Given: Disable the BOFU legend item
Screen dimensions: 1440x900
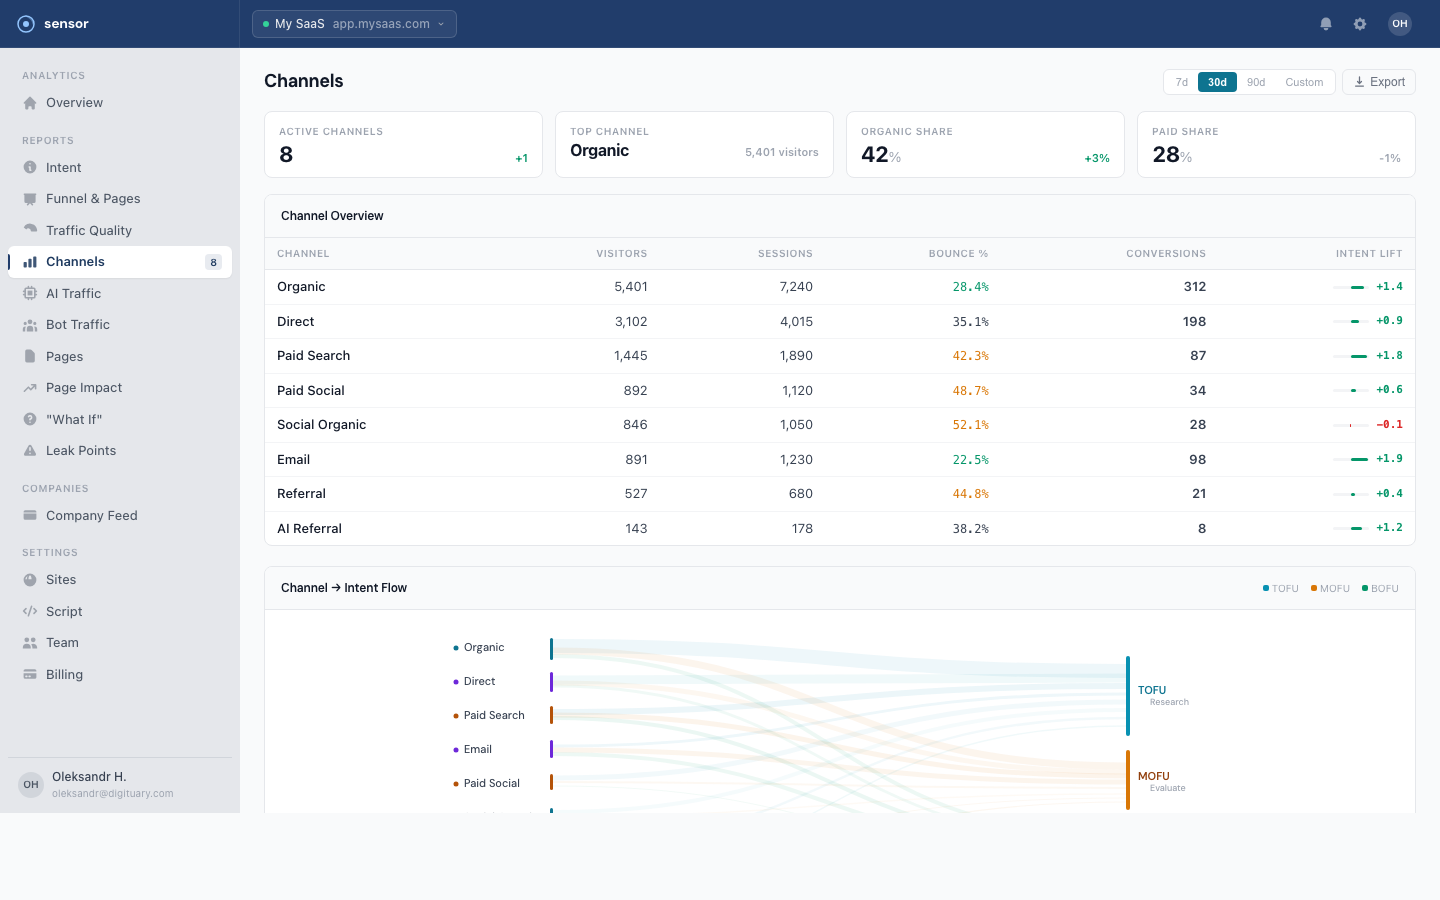Looking at the screenshot, I should pyautogui.click(x=1379, y=588).
